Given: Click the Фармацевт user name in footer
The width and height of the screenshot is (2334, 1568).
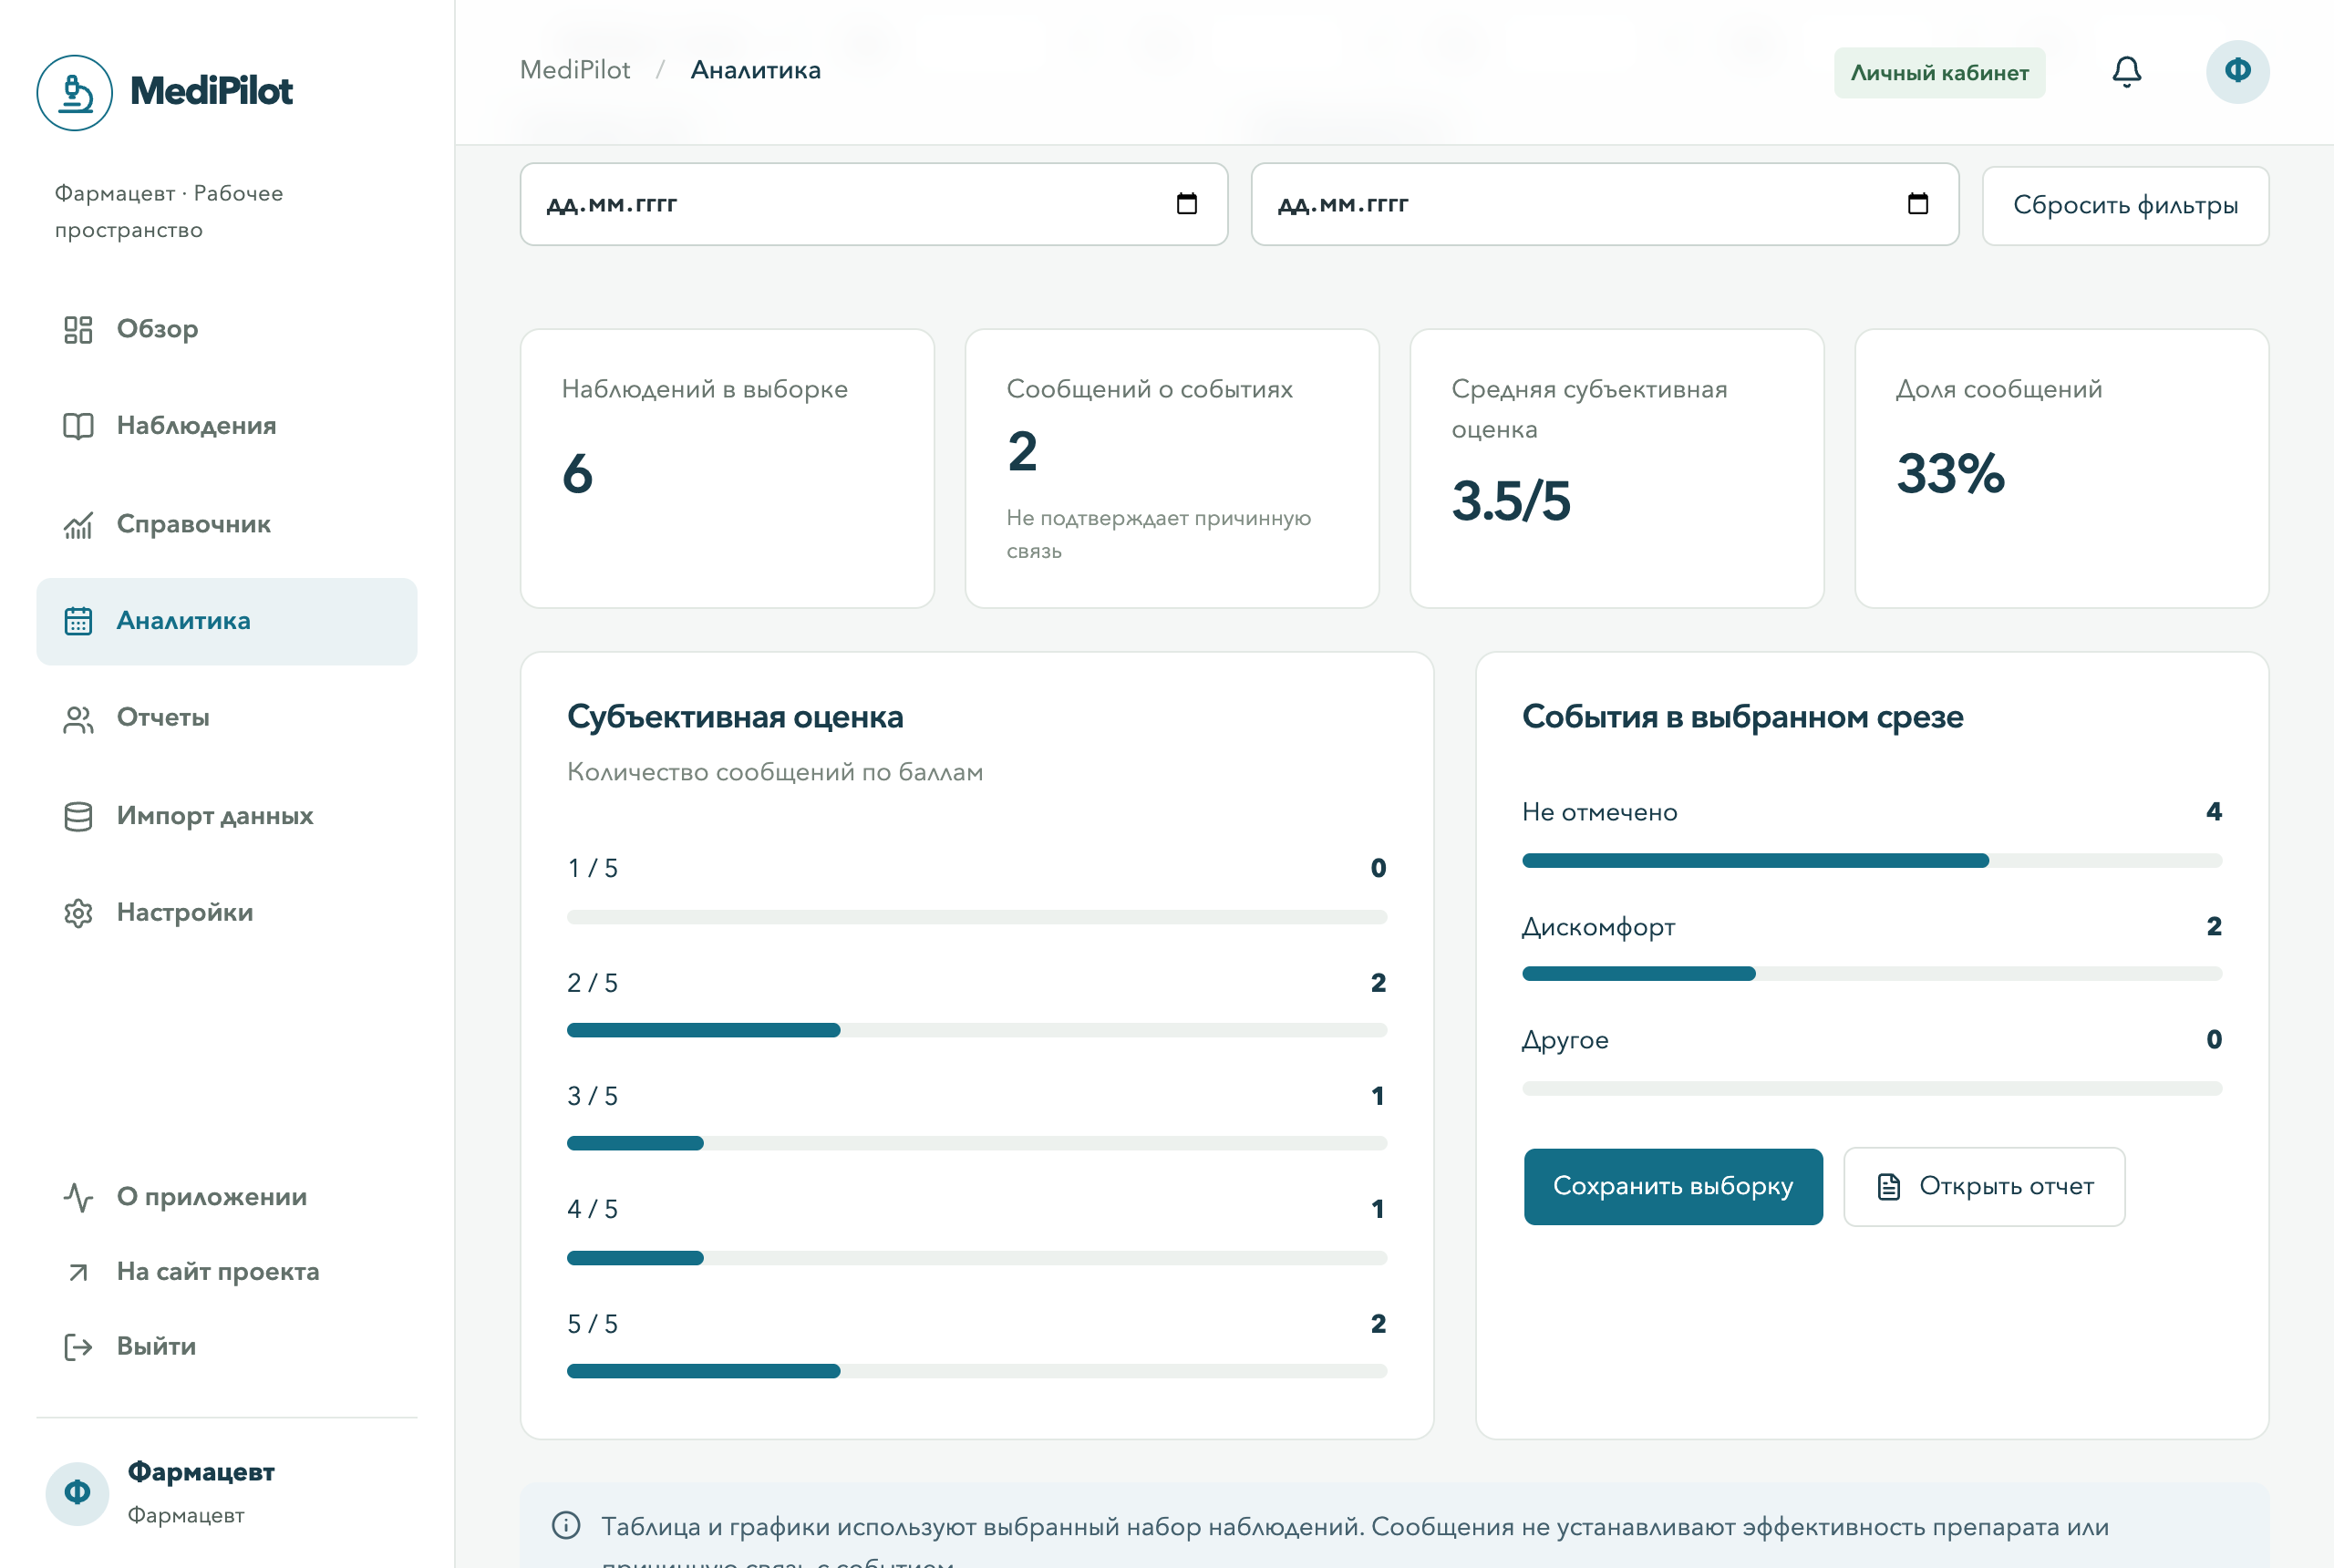Looking at the screenshot, I should coord(201,1472).
